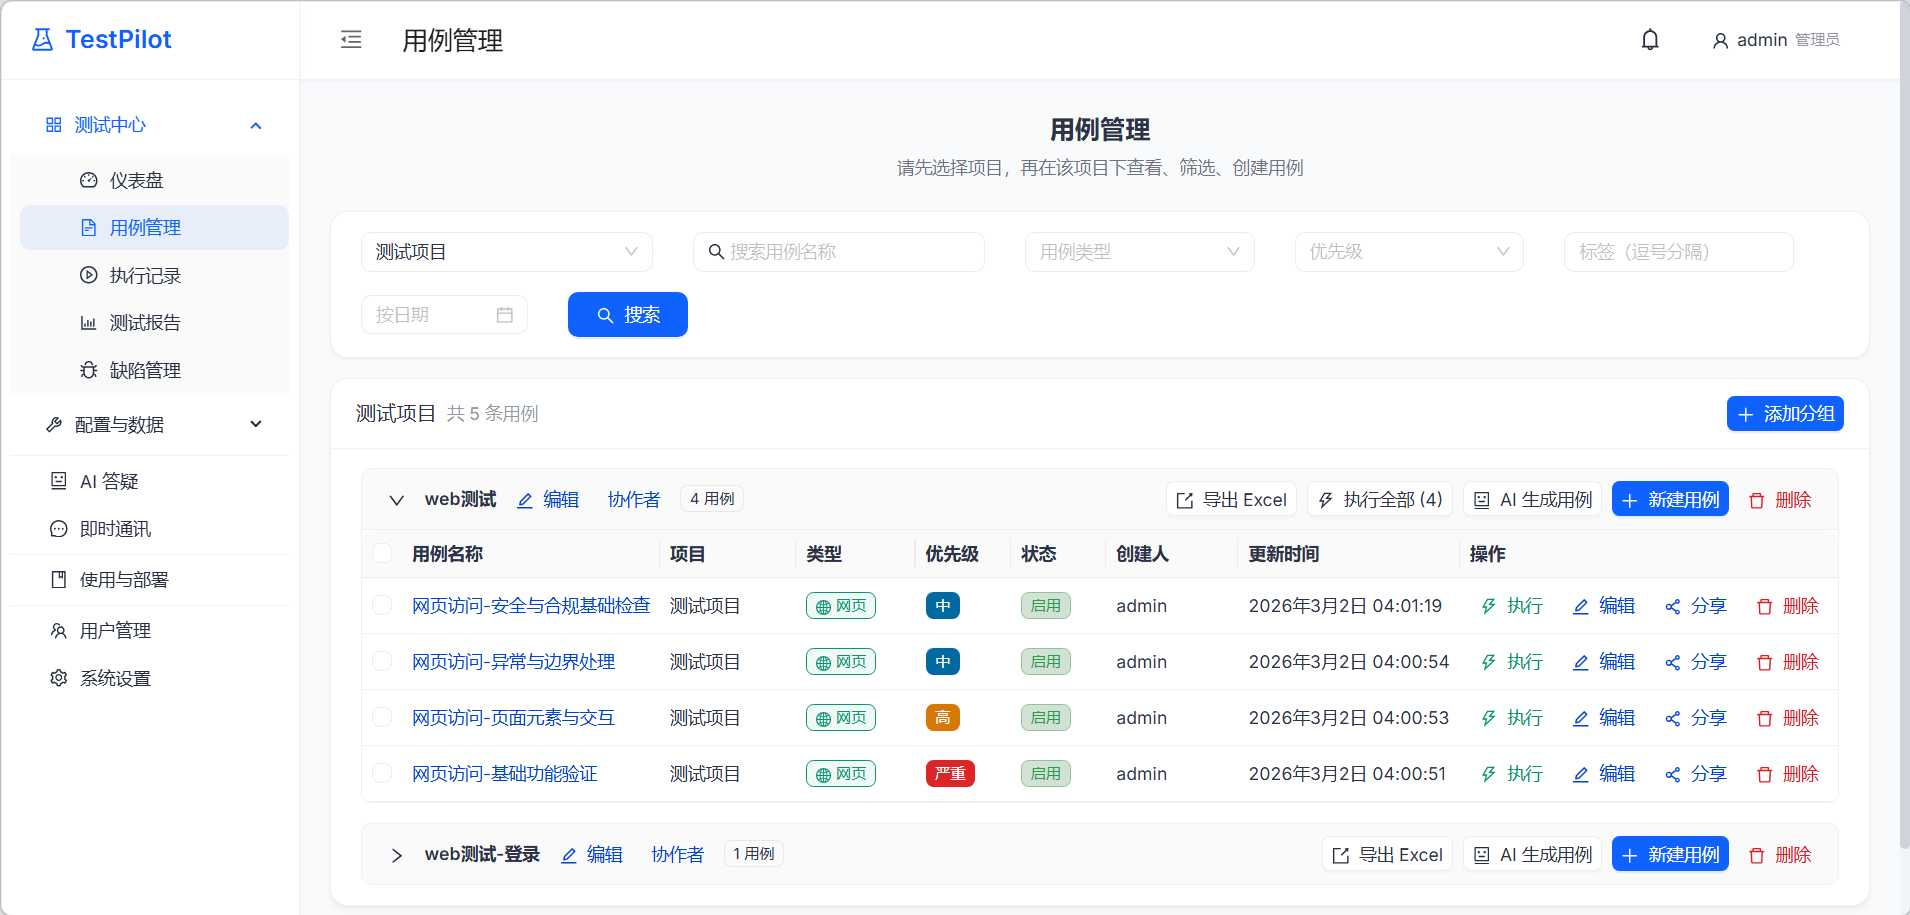Tick the select-all checkbox in table header
The width and height of the screenshot is (1910, 915).
(x=382, y=554)
